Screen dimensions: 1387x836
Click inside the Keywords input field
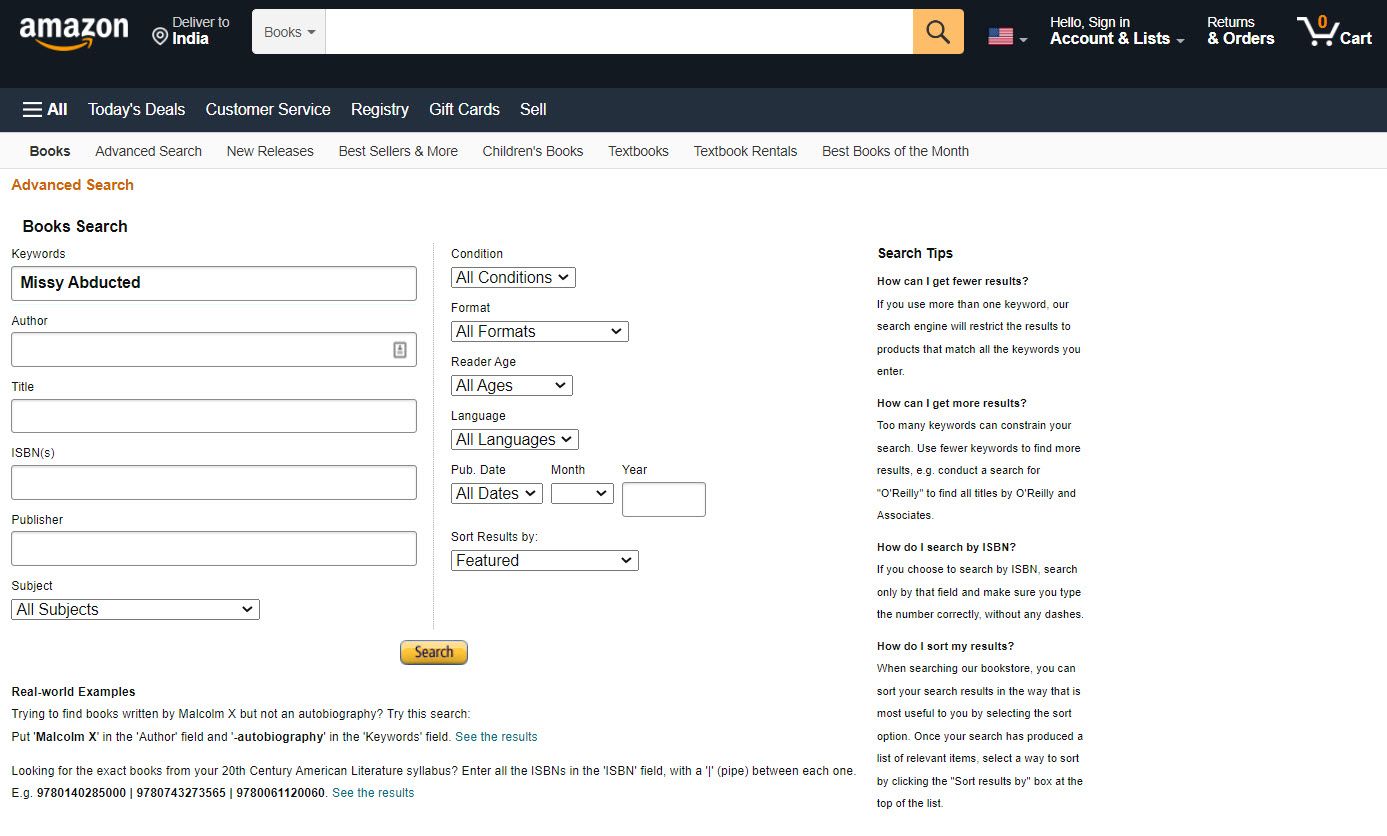coord(213,283)
